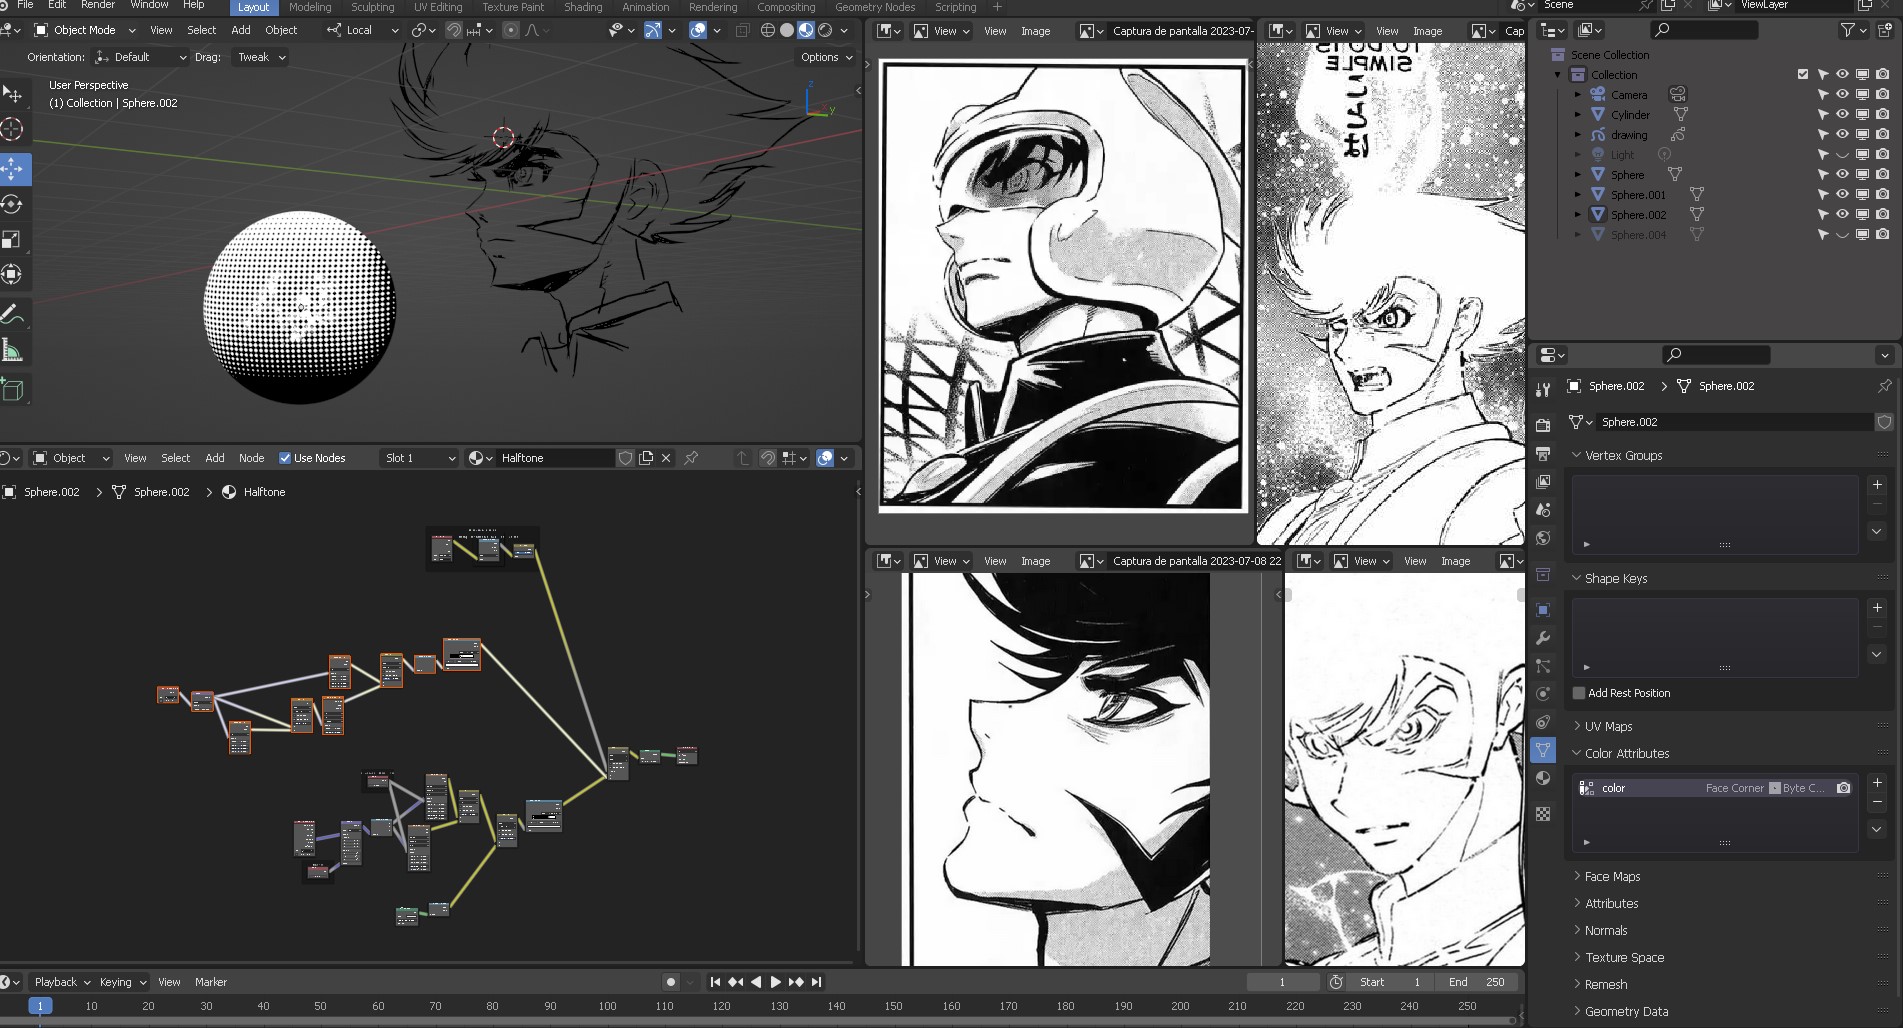Switch viewport to wireframe shading mode
1903x1028 pixels.
coord(768,30)
